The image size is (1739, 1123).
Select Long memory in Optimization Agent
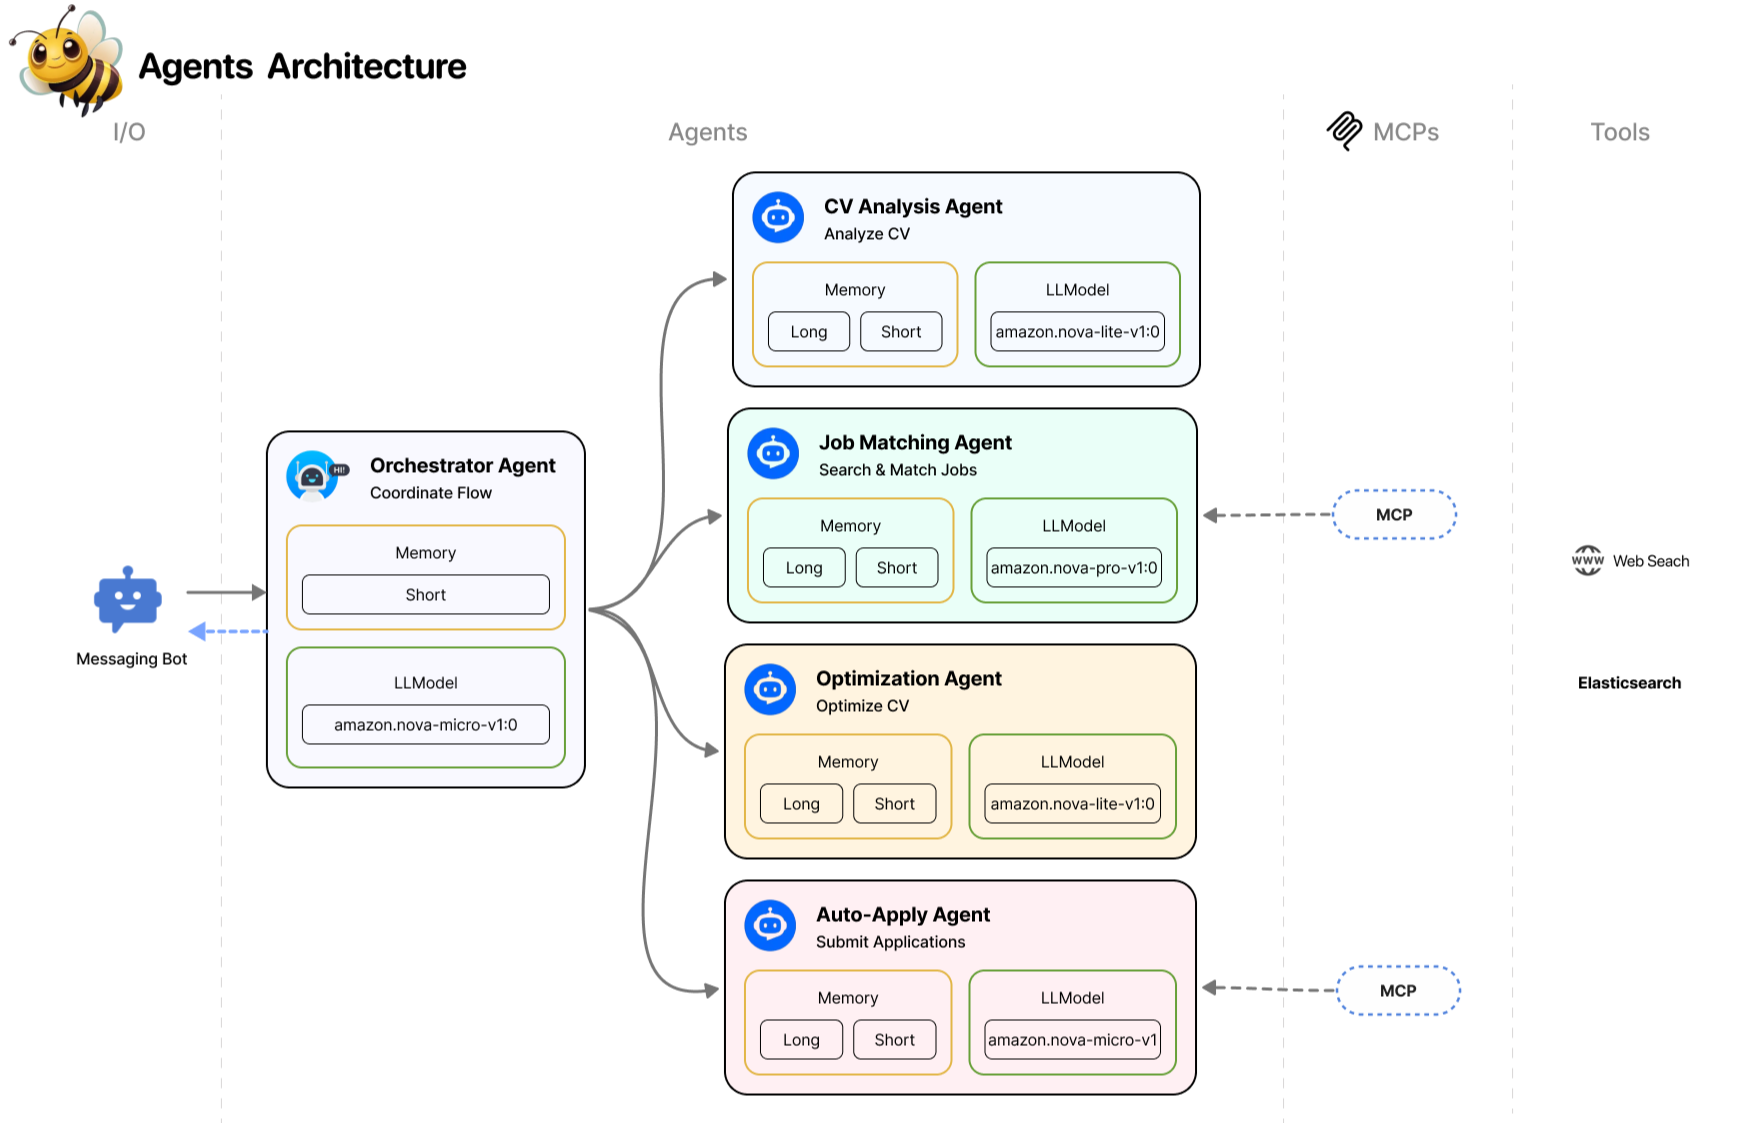(x=801, y=803)
